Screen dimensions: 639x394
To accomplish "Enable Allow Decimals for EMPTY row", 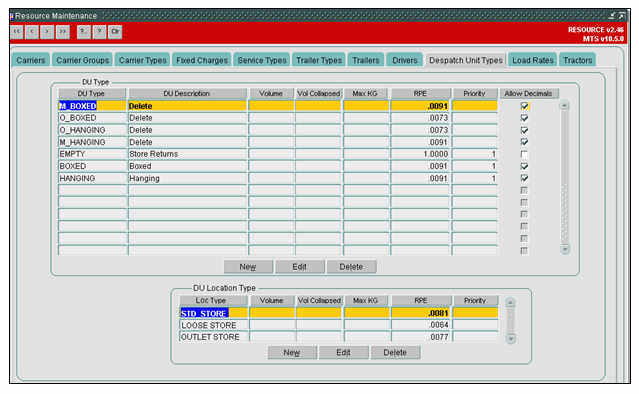I will [524, 154].
